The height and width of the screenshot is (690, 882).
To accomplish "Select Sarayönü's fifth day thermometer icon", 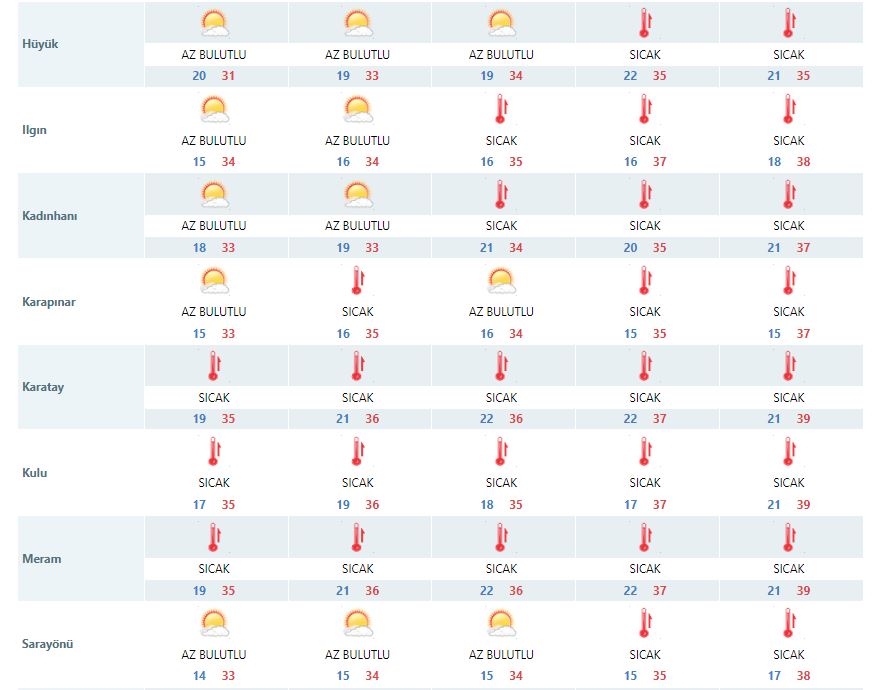I will coord(788,624).
